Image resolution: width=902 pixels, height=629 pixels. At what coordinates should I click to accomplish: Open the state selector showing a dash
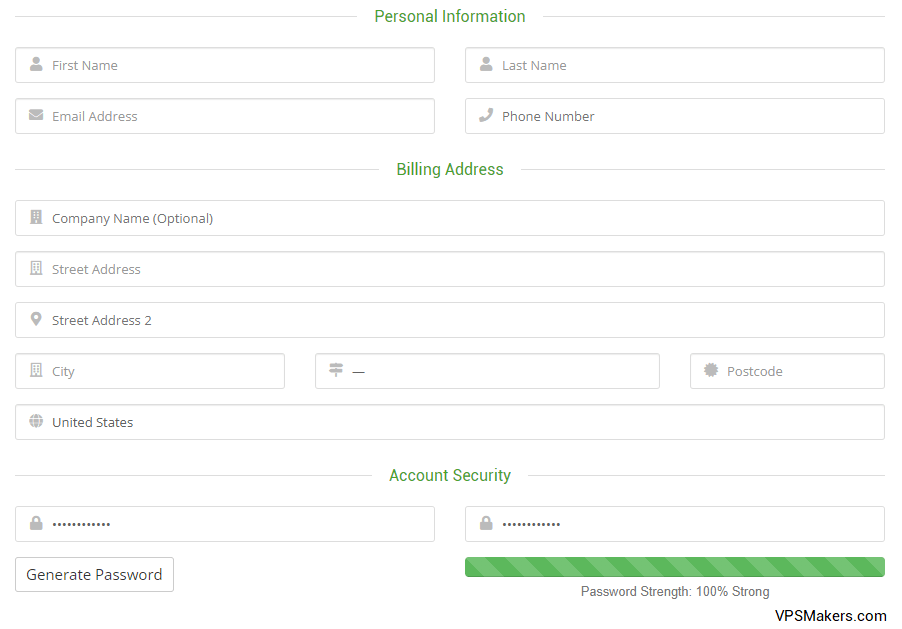click(487, 371)
